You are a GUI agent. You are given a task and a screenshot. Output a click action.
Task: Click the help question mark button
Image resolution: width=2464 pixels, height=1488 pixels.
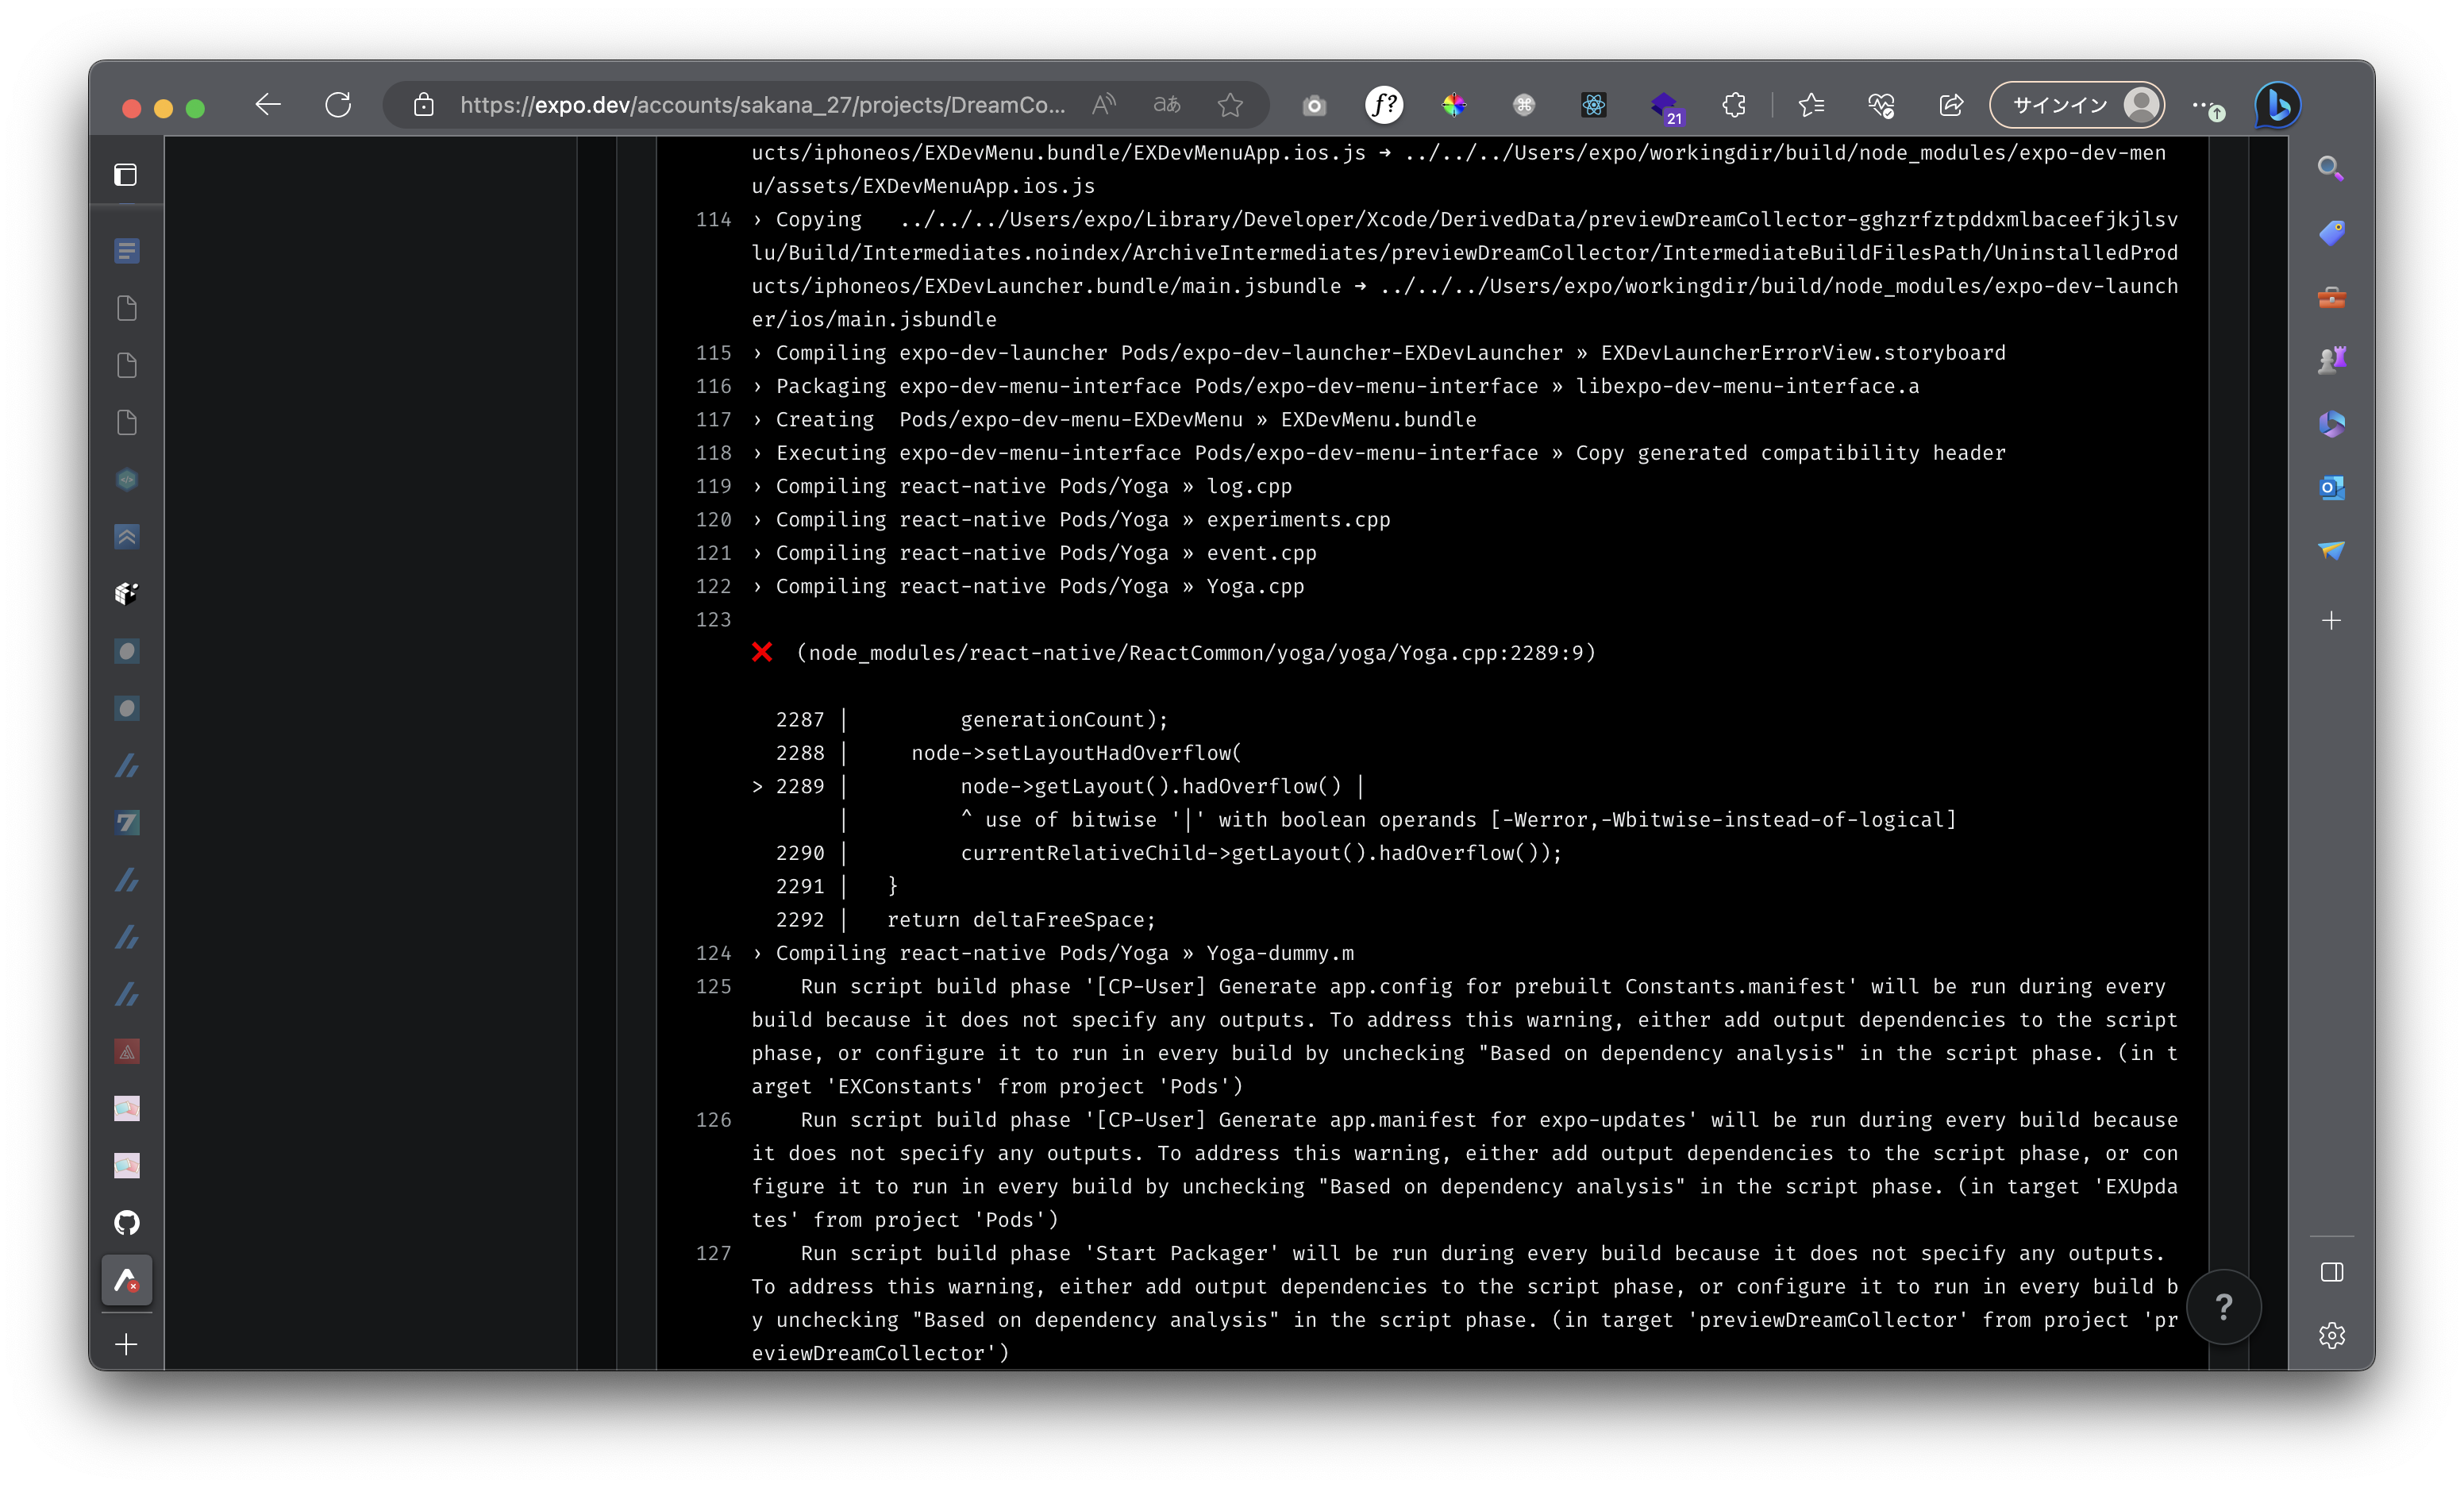(2223, 1307)
